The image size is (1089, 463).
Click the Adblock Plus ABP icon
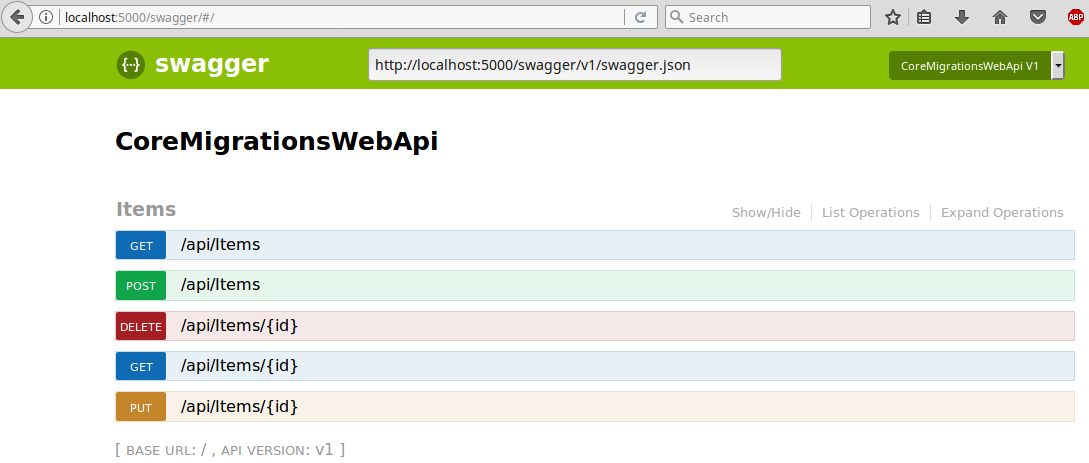(x=1076, y=17)
